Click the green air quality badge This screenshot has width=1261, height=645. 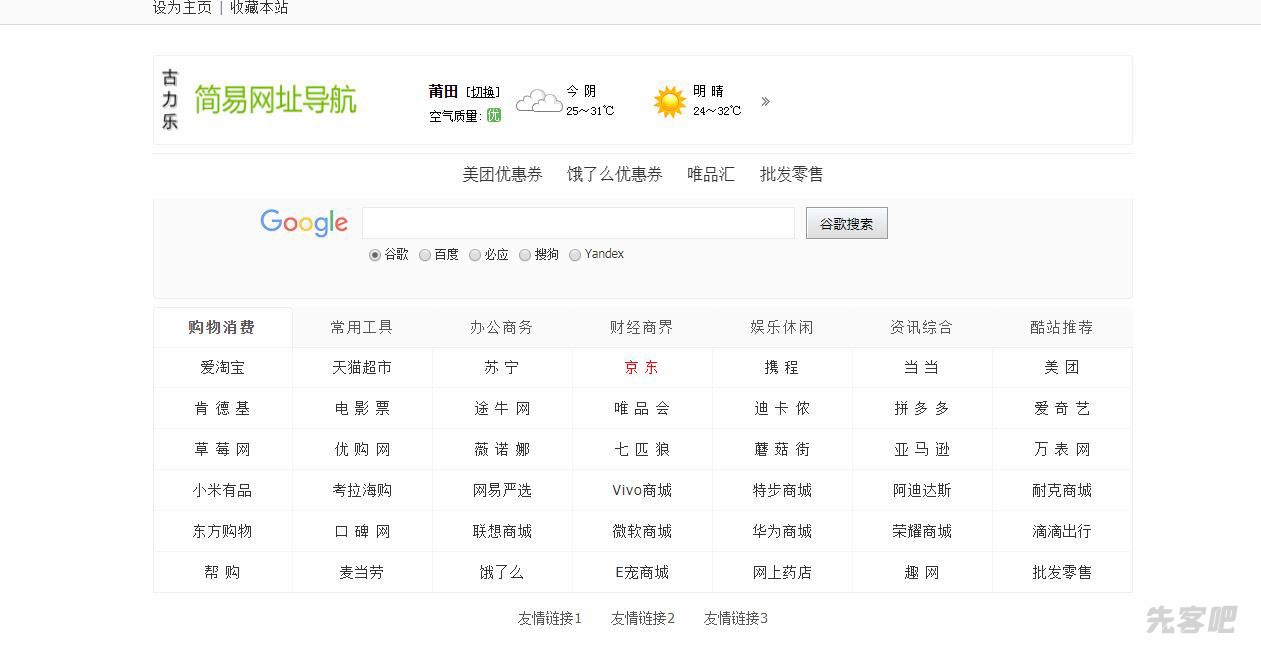point(493,116)
